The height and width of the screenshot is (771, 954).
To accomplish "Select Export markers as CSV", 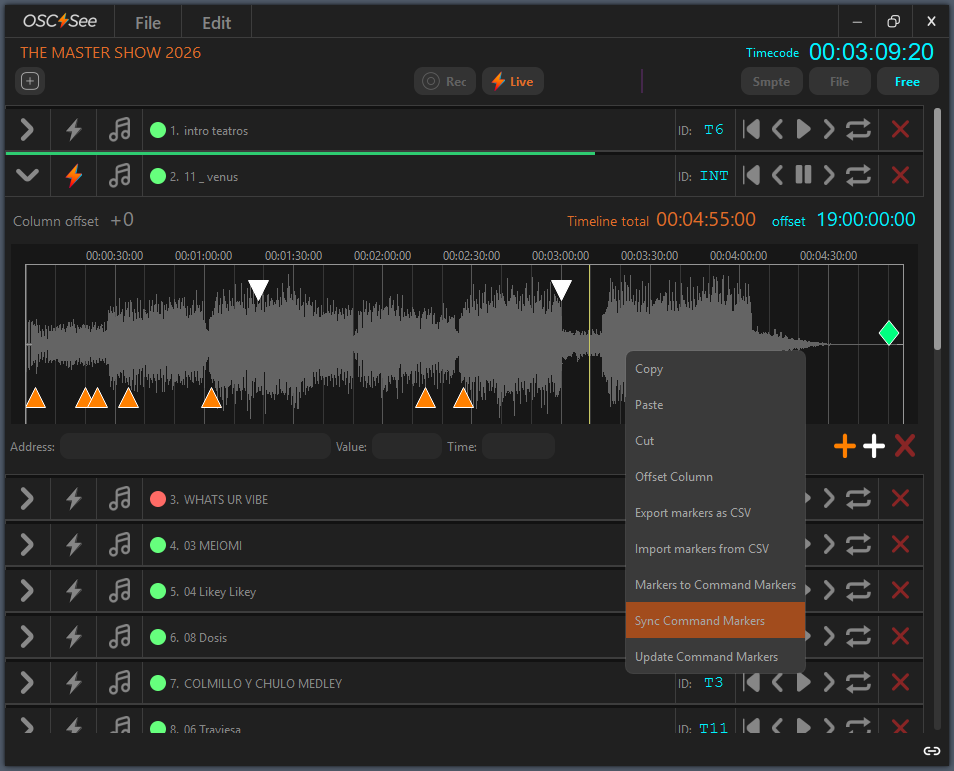I will click(x=716, y=512).
